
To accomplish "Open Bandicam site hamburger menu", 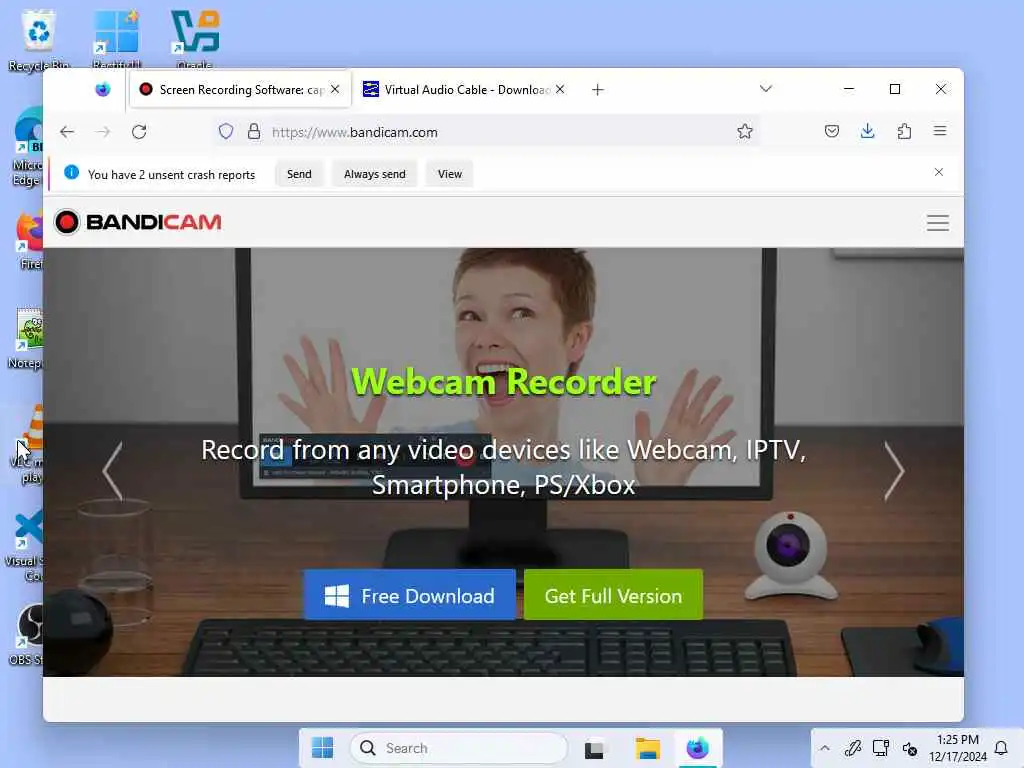I will pyautogui.click(x=938, y=223).
